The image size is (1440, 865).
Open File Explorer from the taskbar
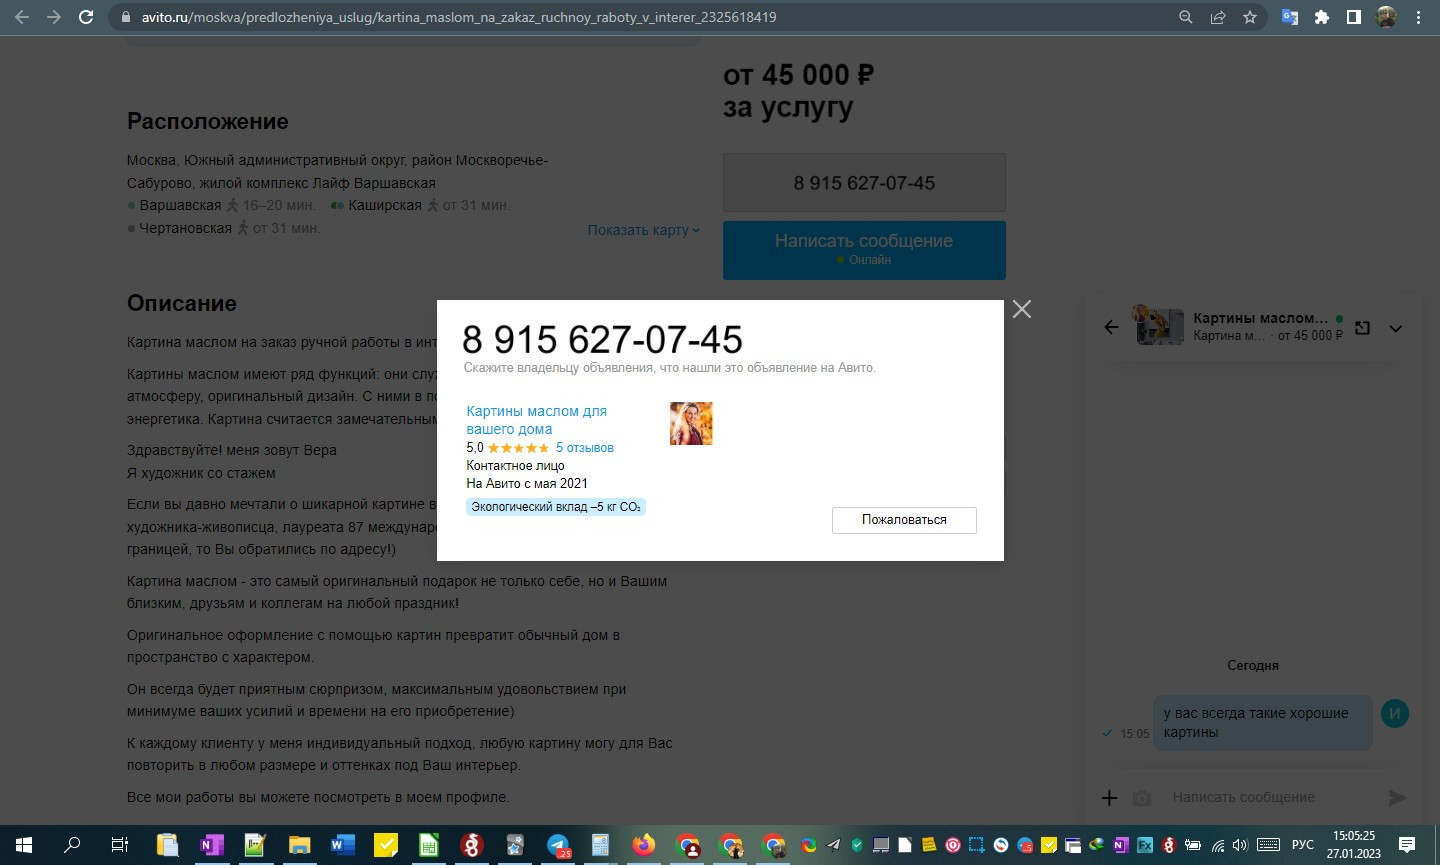point(298,845)
